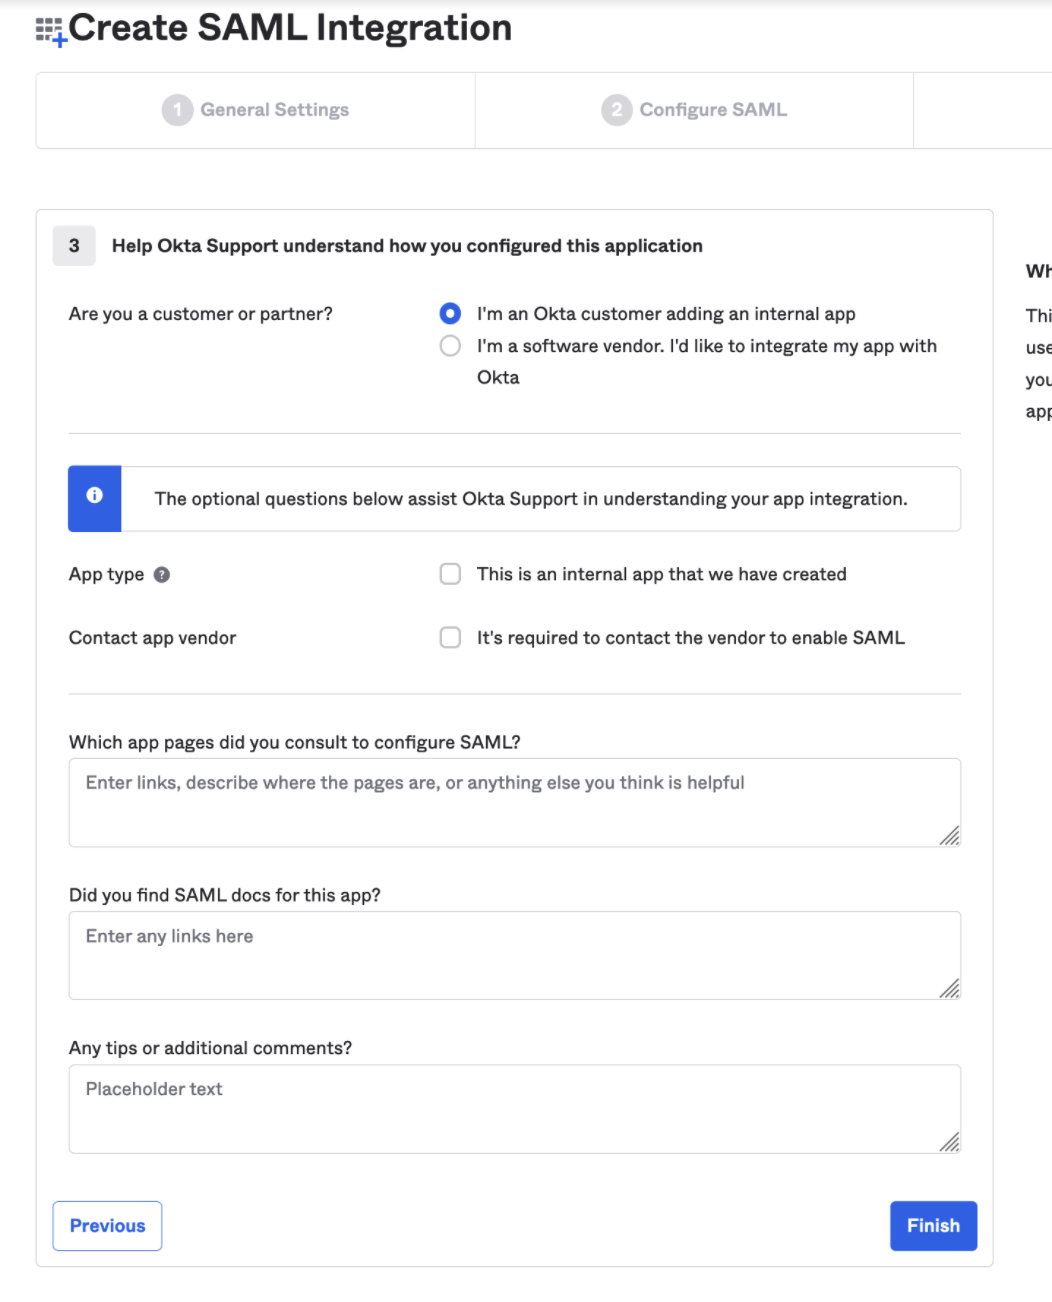Choose the software vendor radio option

click(x=451, y=346)
